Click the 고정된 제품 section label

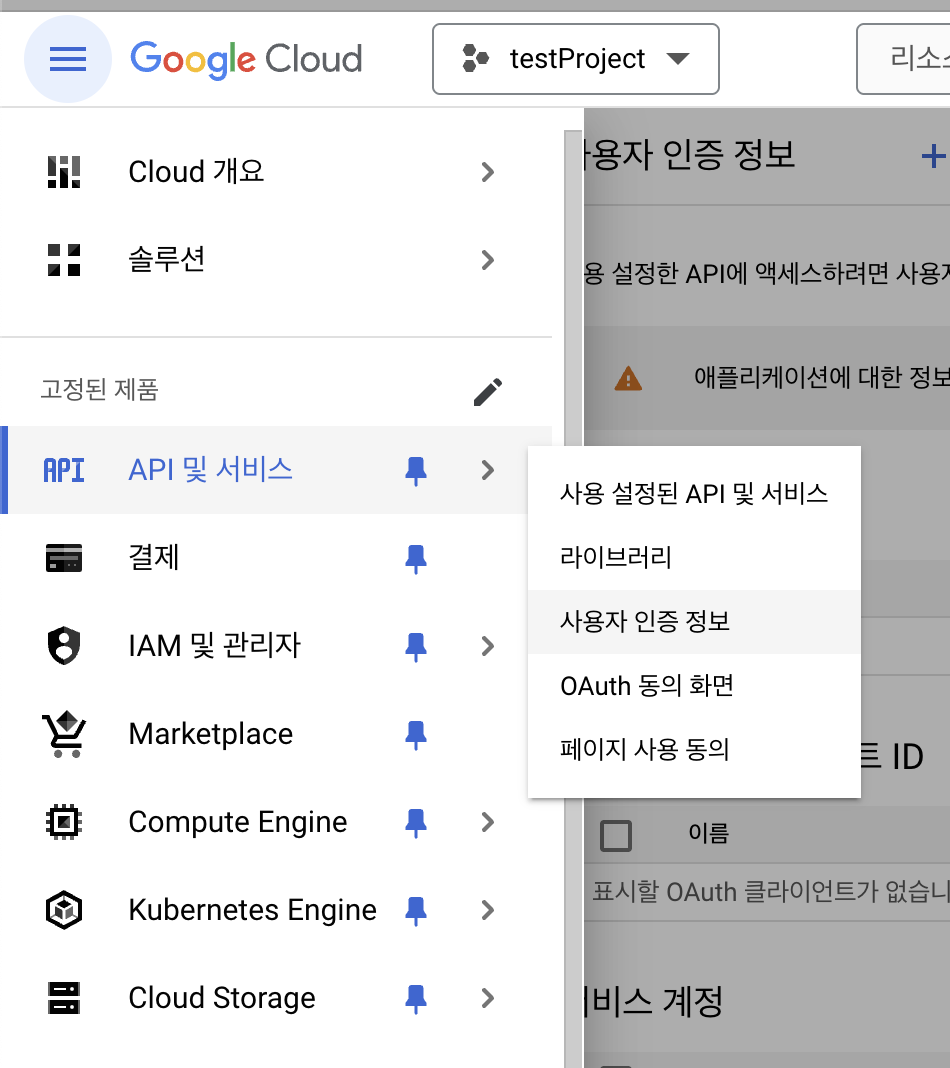click(99, 390)
